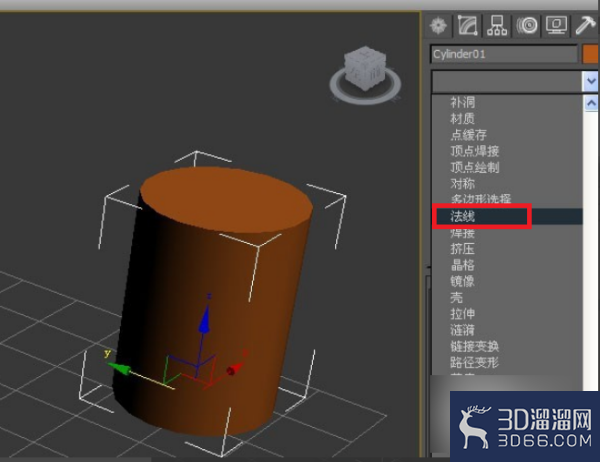Open the Modify panel tab

pyautogui.click(x=467, y=26)
